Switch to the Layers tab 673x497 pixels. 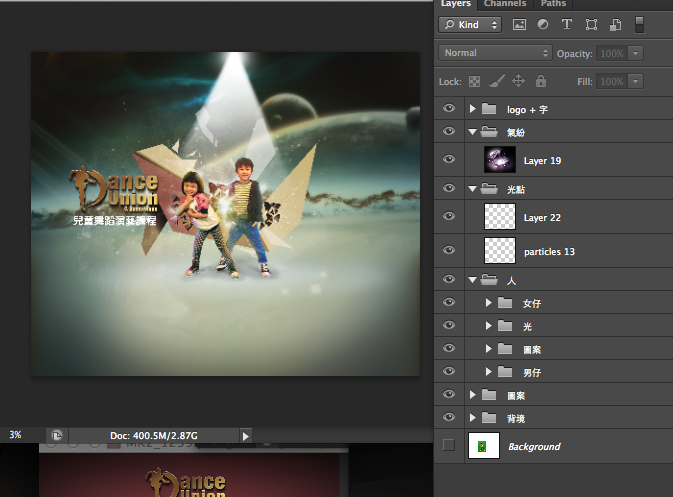(x=456, y=3)
